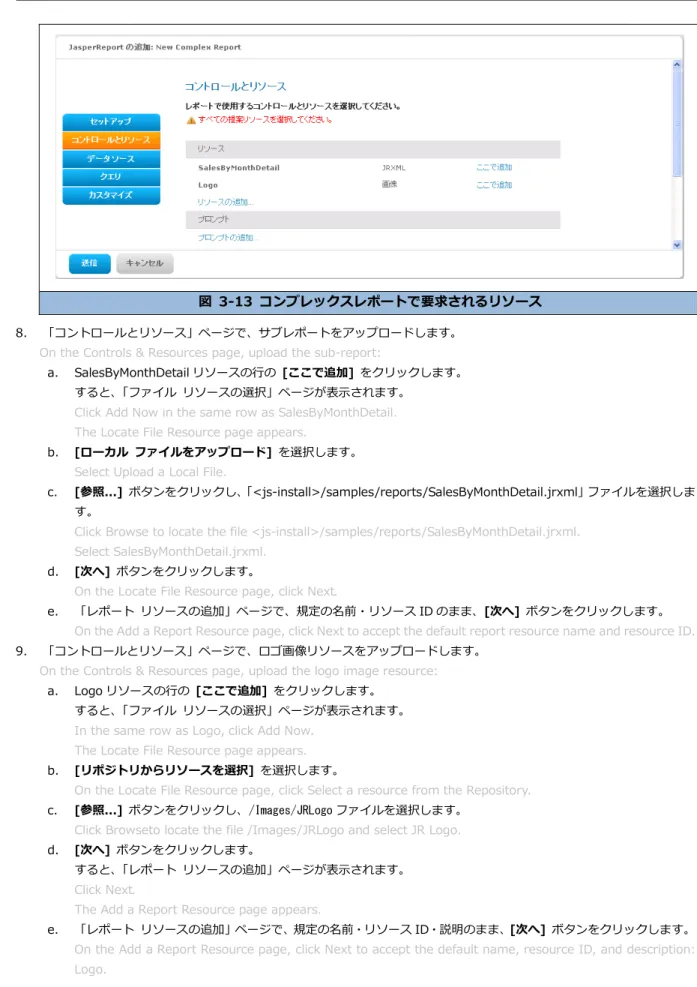Click the dialog title 'JasperReport の追加: New Complex Report'
Image resolution: width=697 pixels, height=987 pixels.
click(x=155, y=47)
